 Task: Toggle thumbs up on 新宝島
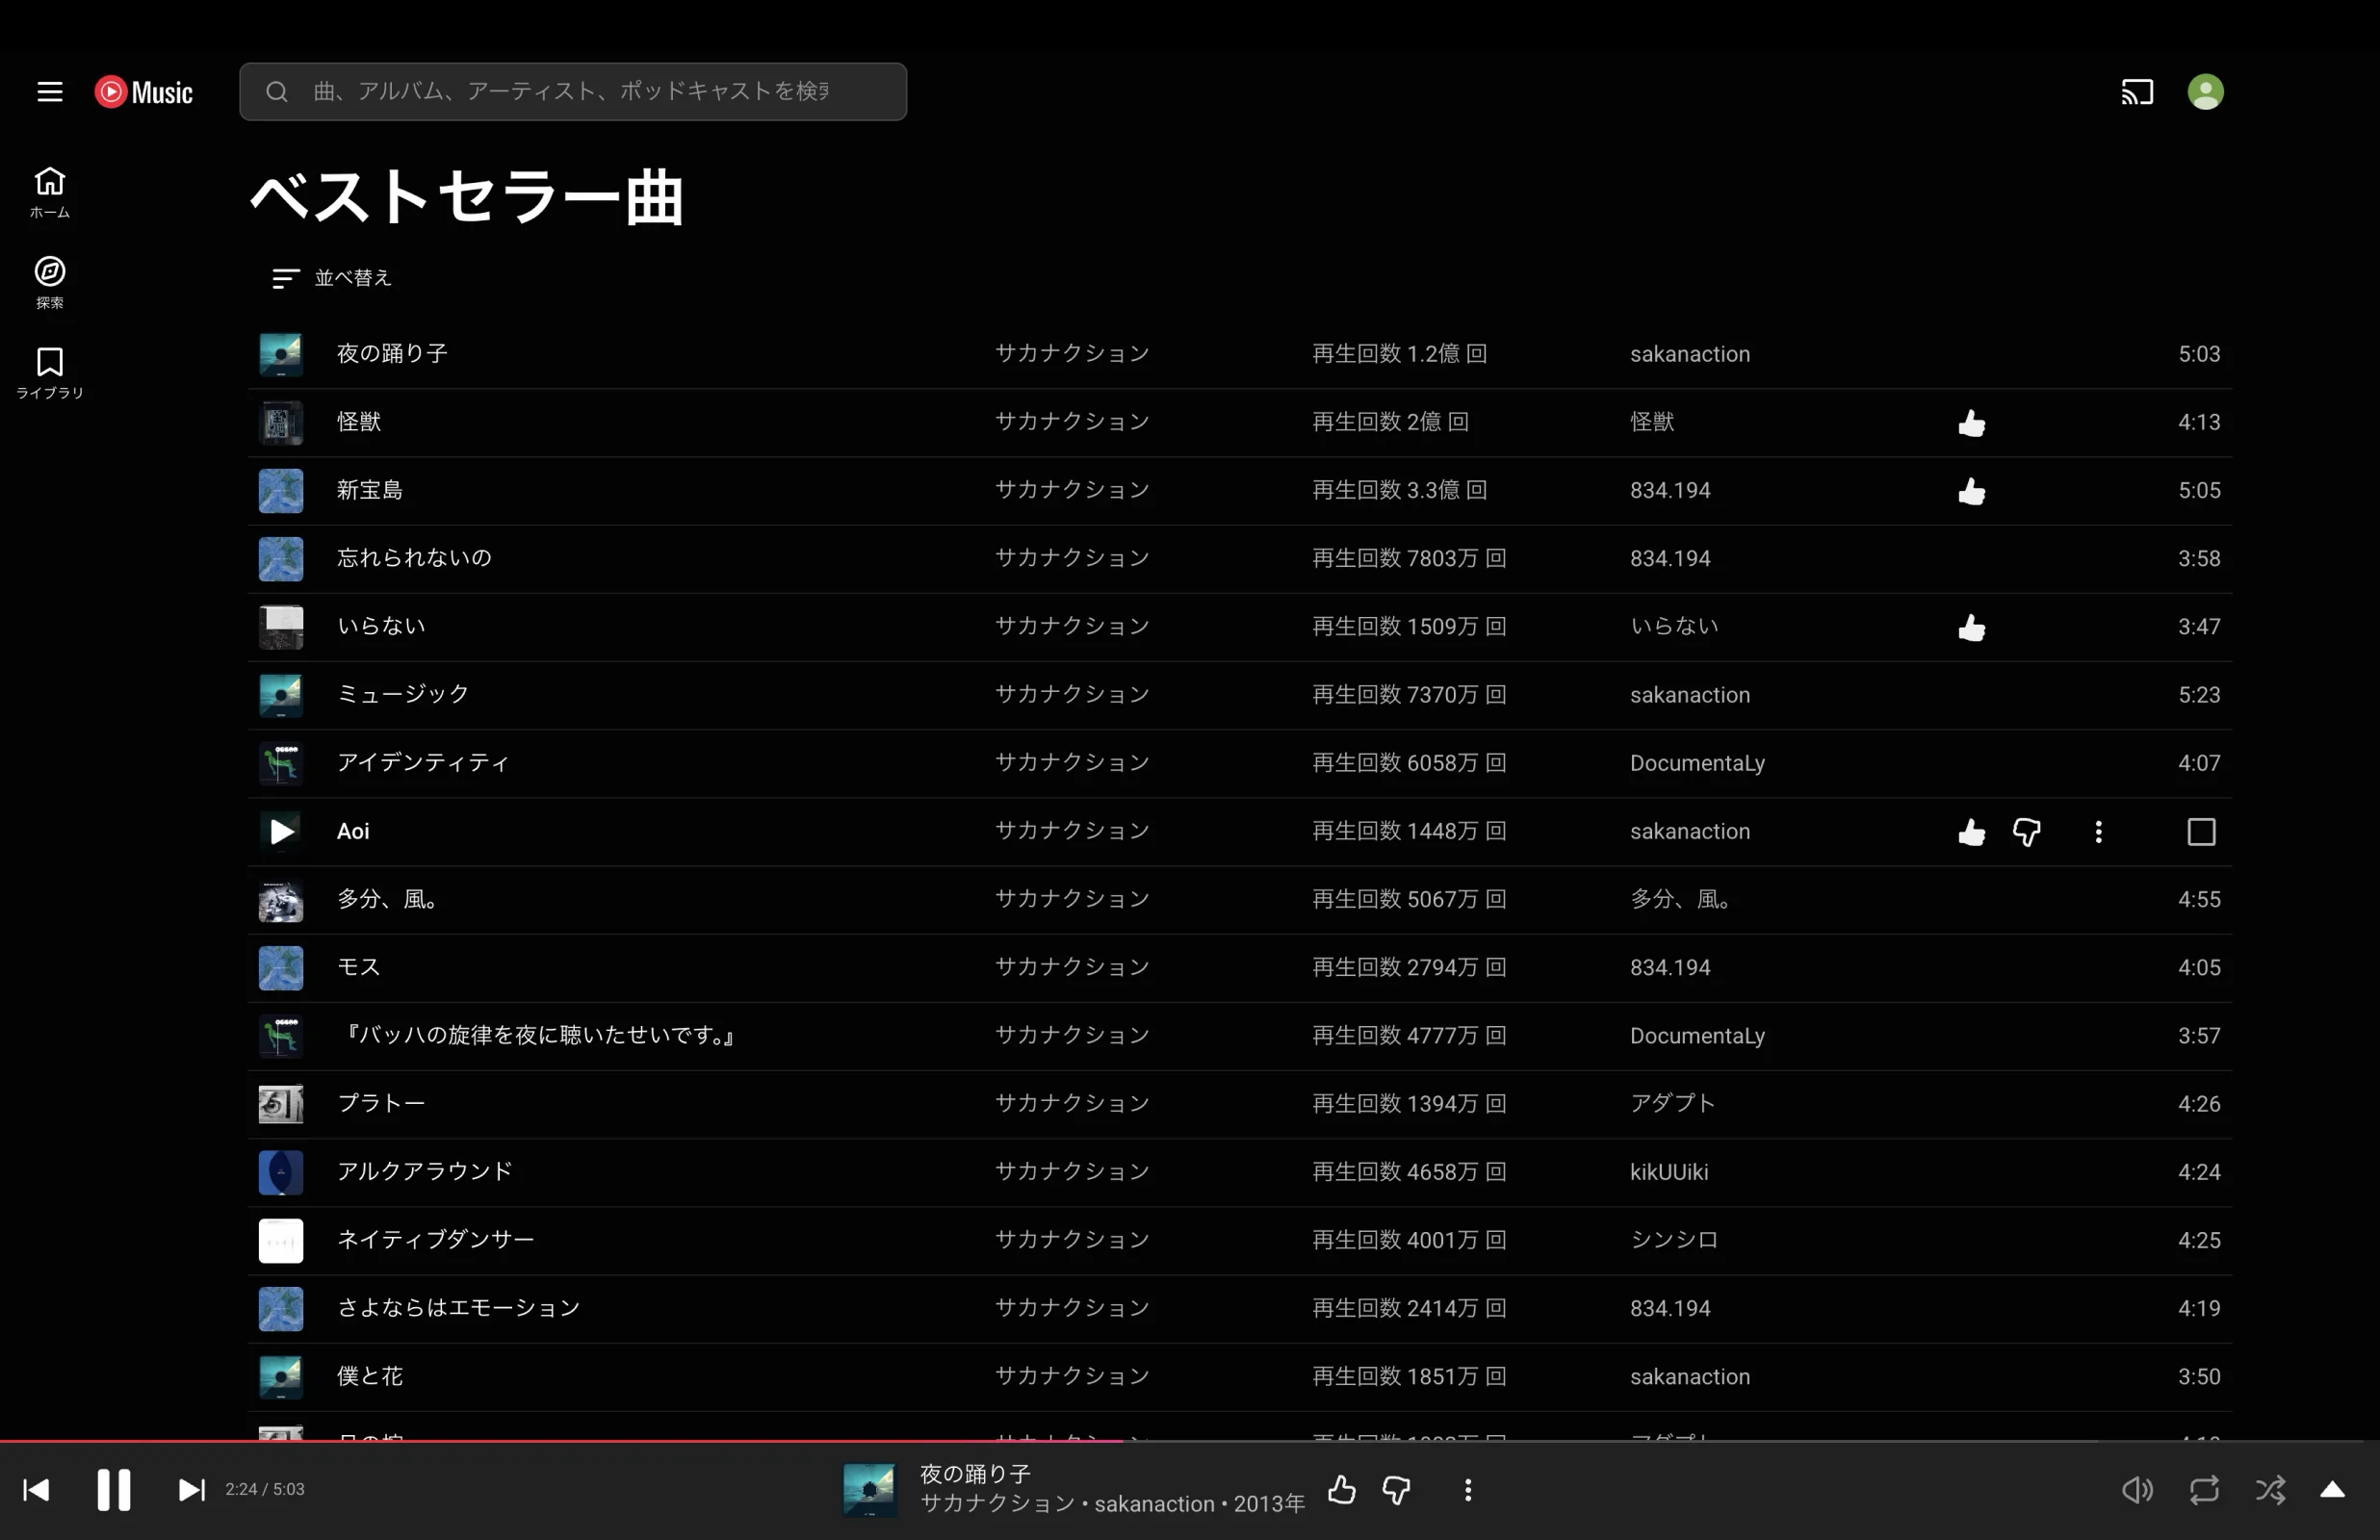[1971, 491]
